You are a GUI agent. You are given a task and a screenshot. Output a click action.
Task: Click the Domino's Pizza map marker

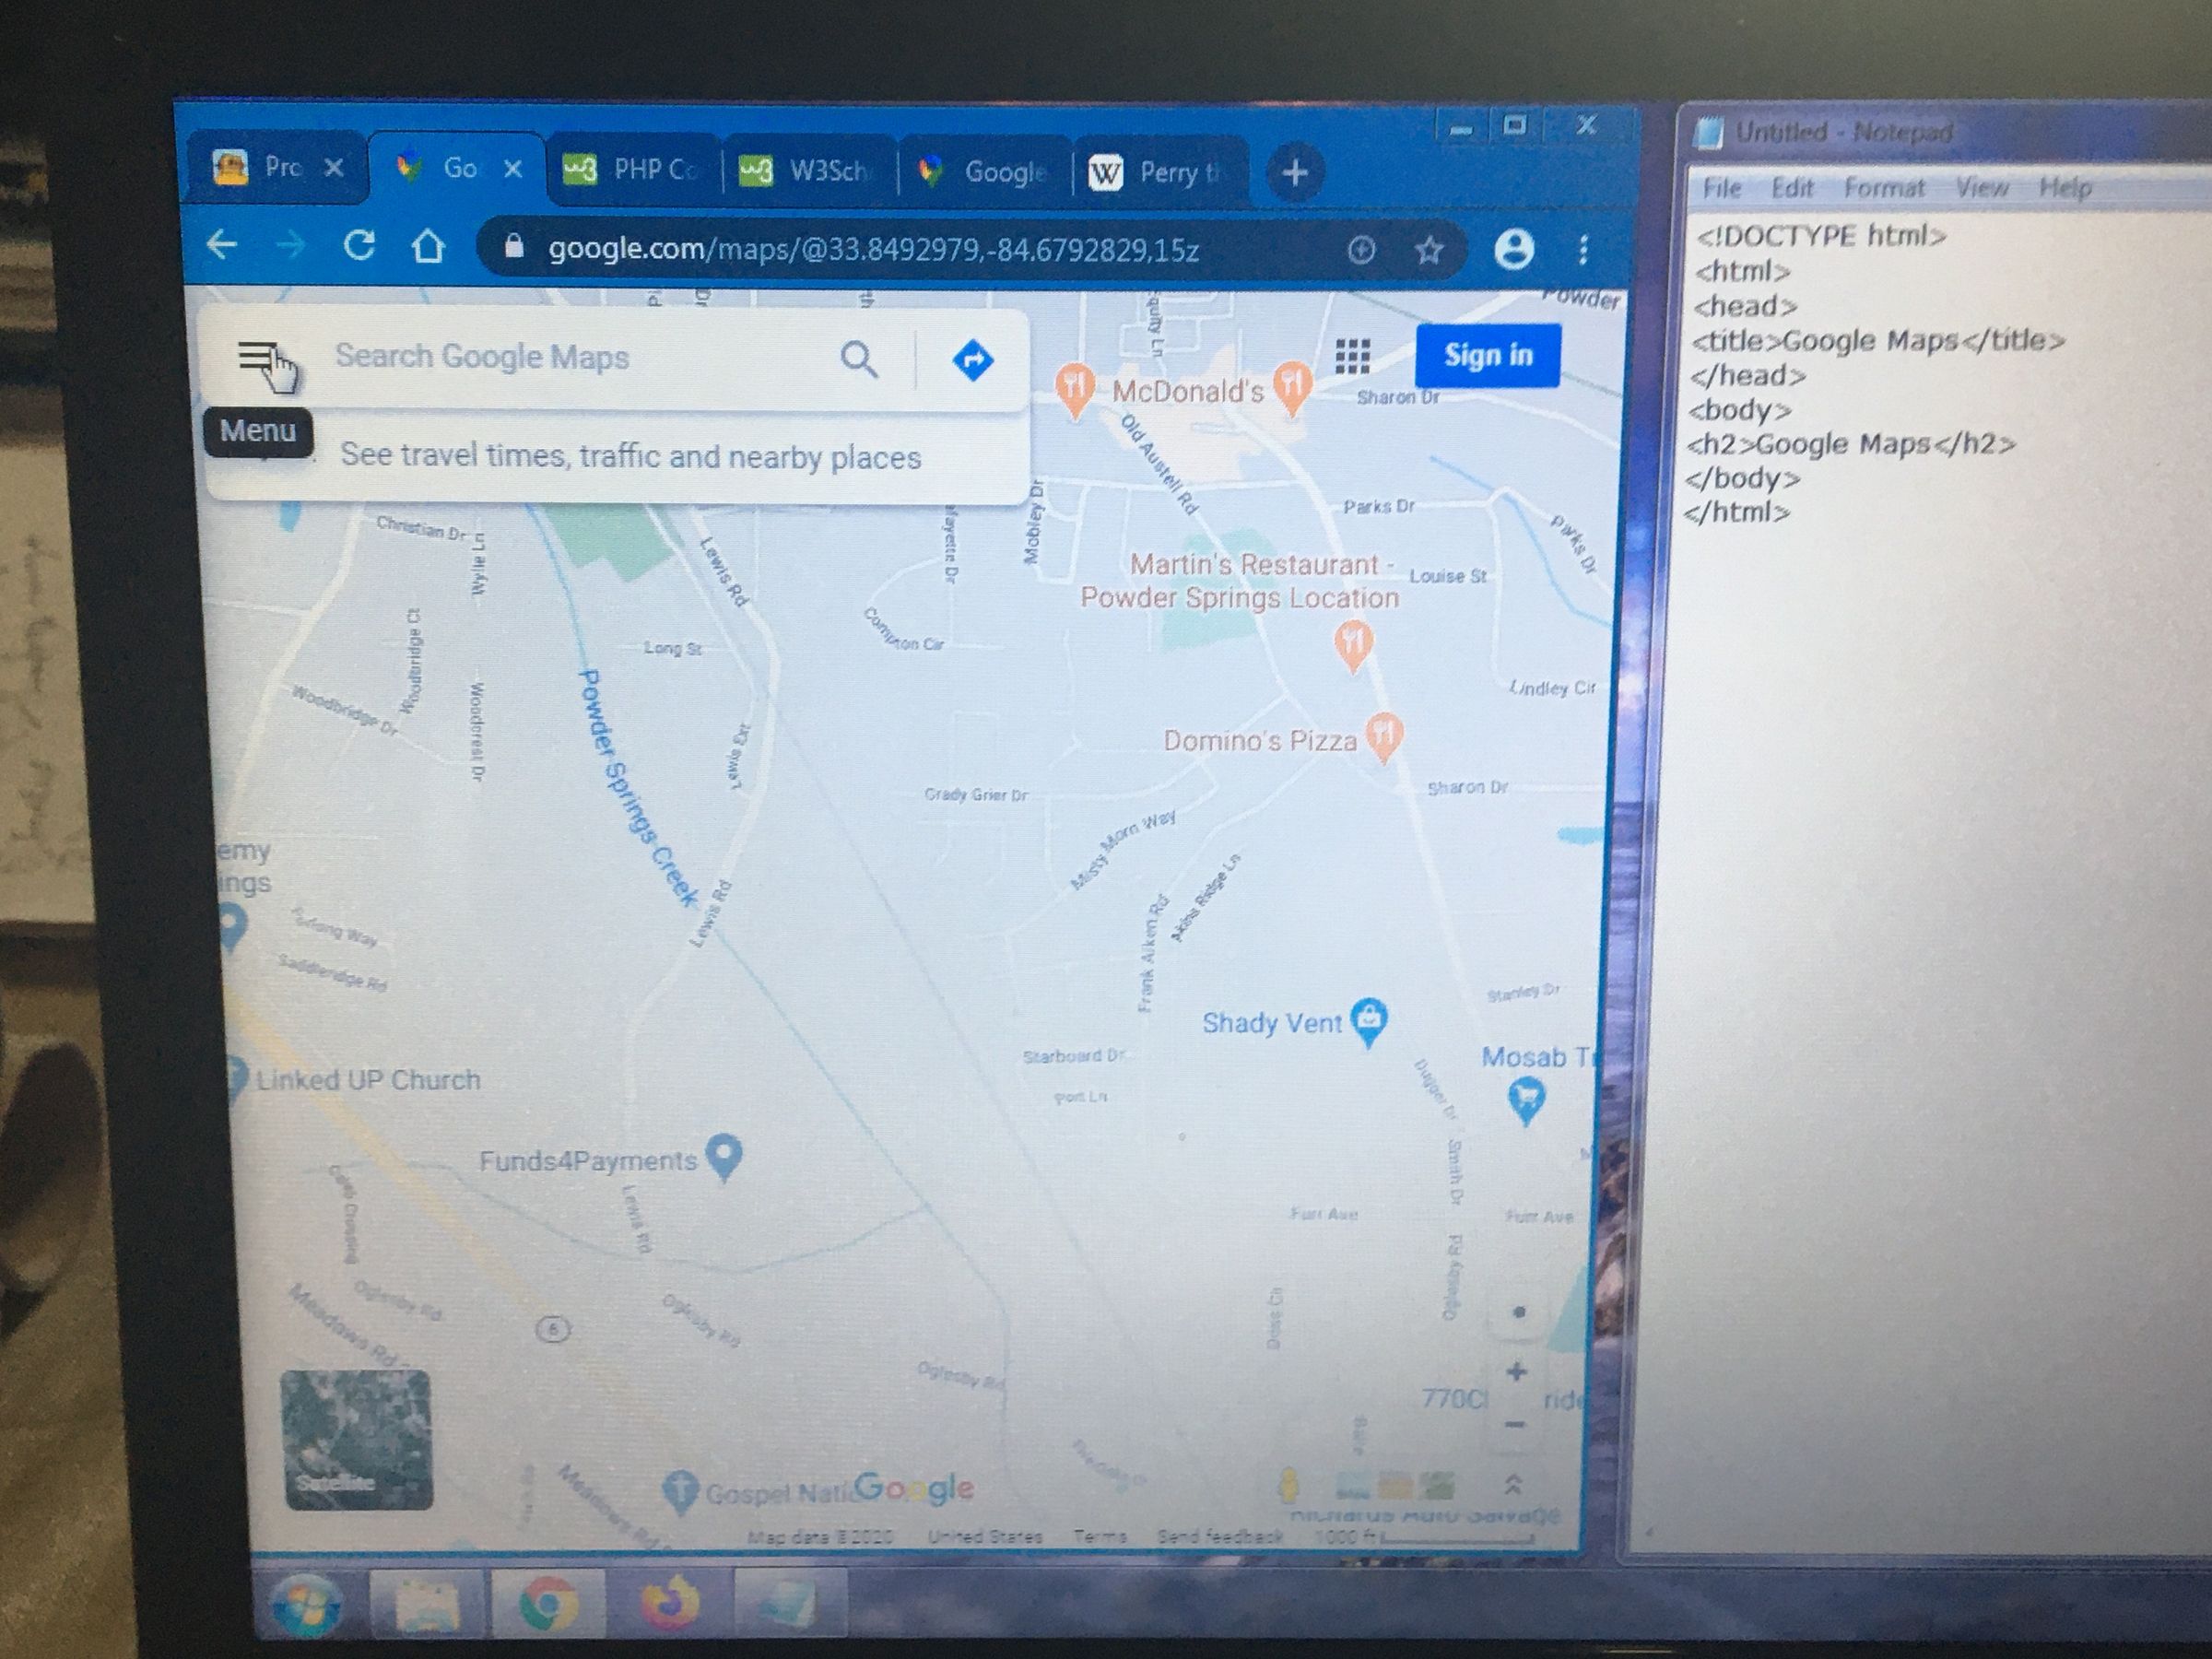pyautogui.click(x=1383, y=737)
